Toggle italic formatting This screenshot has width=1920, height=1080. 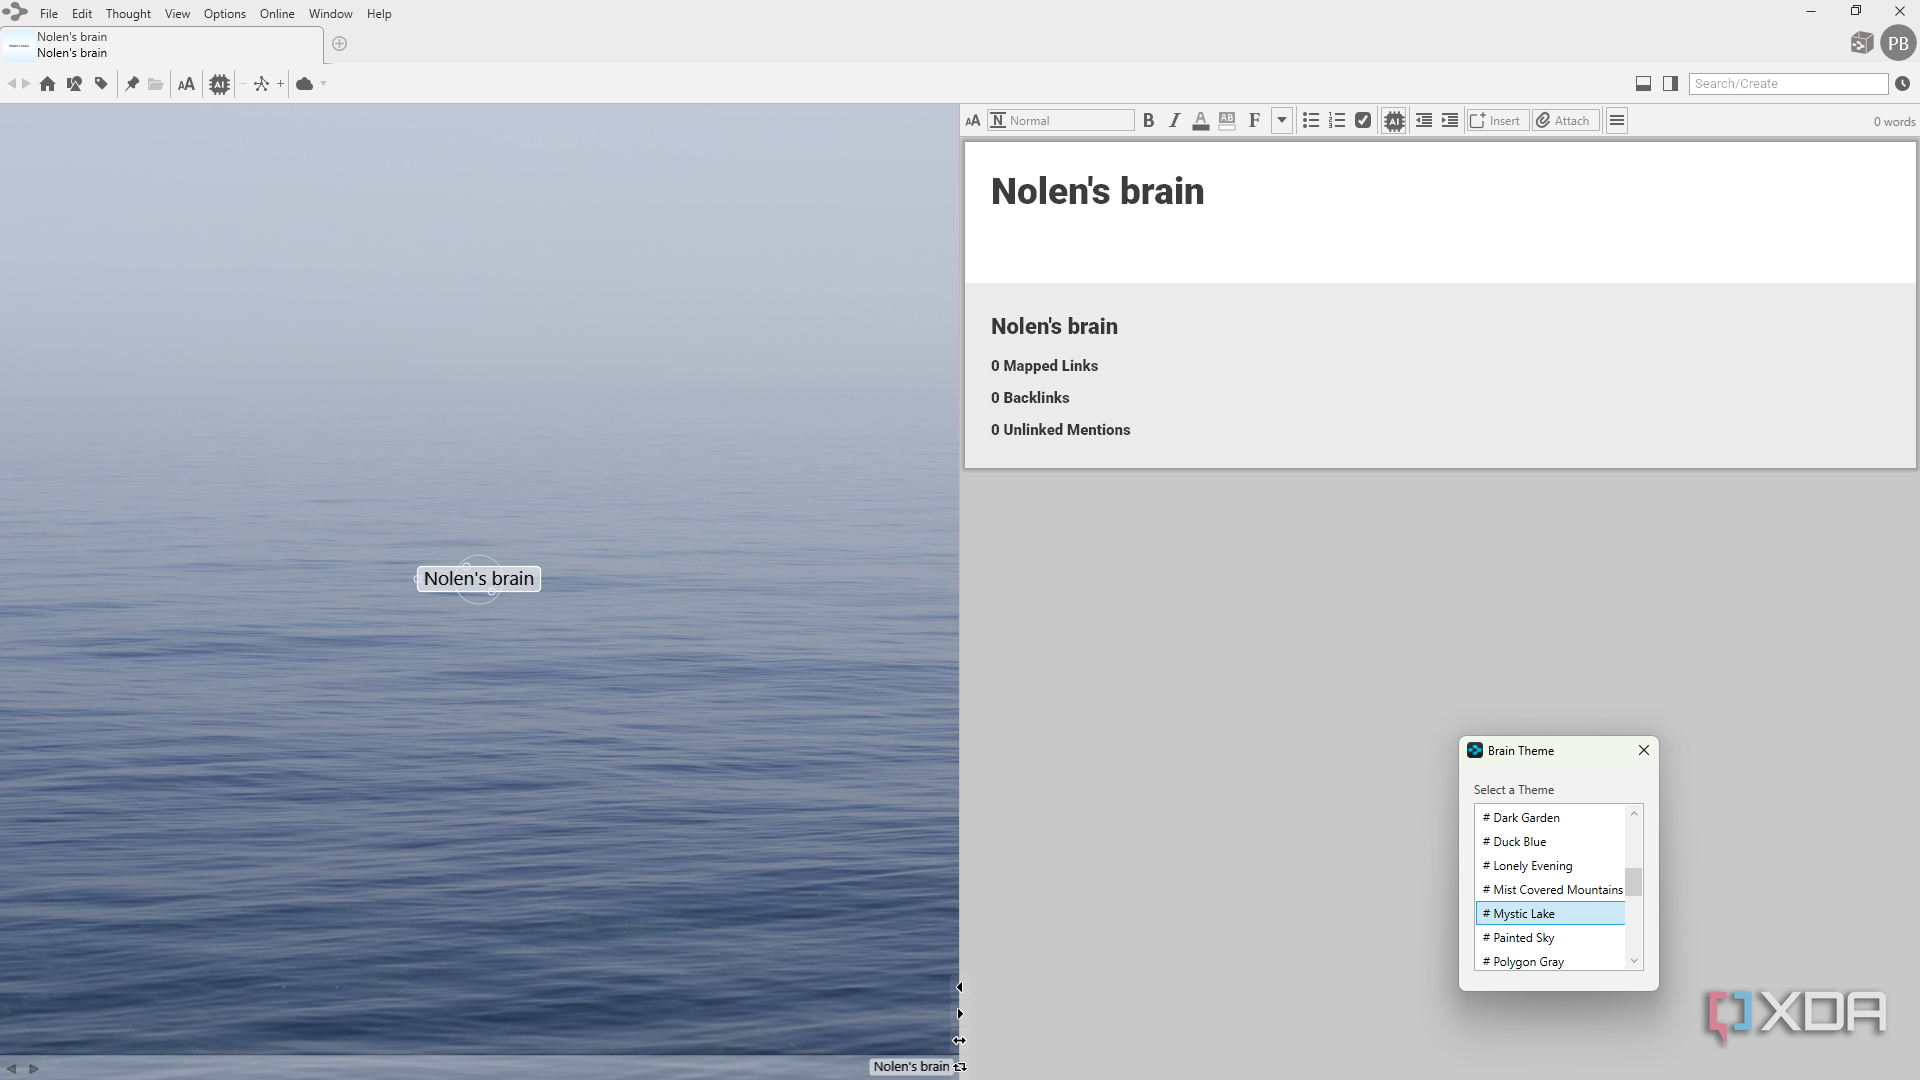coord(1175,121)
